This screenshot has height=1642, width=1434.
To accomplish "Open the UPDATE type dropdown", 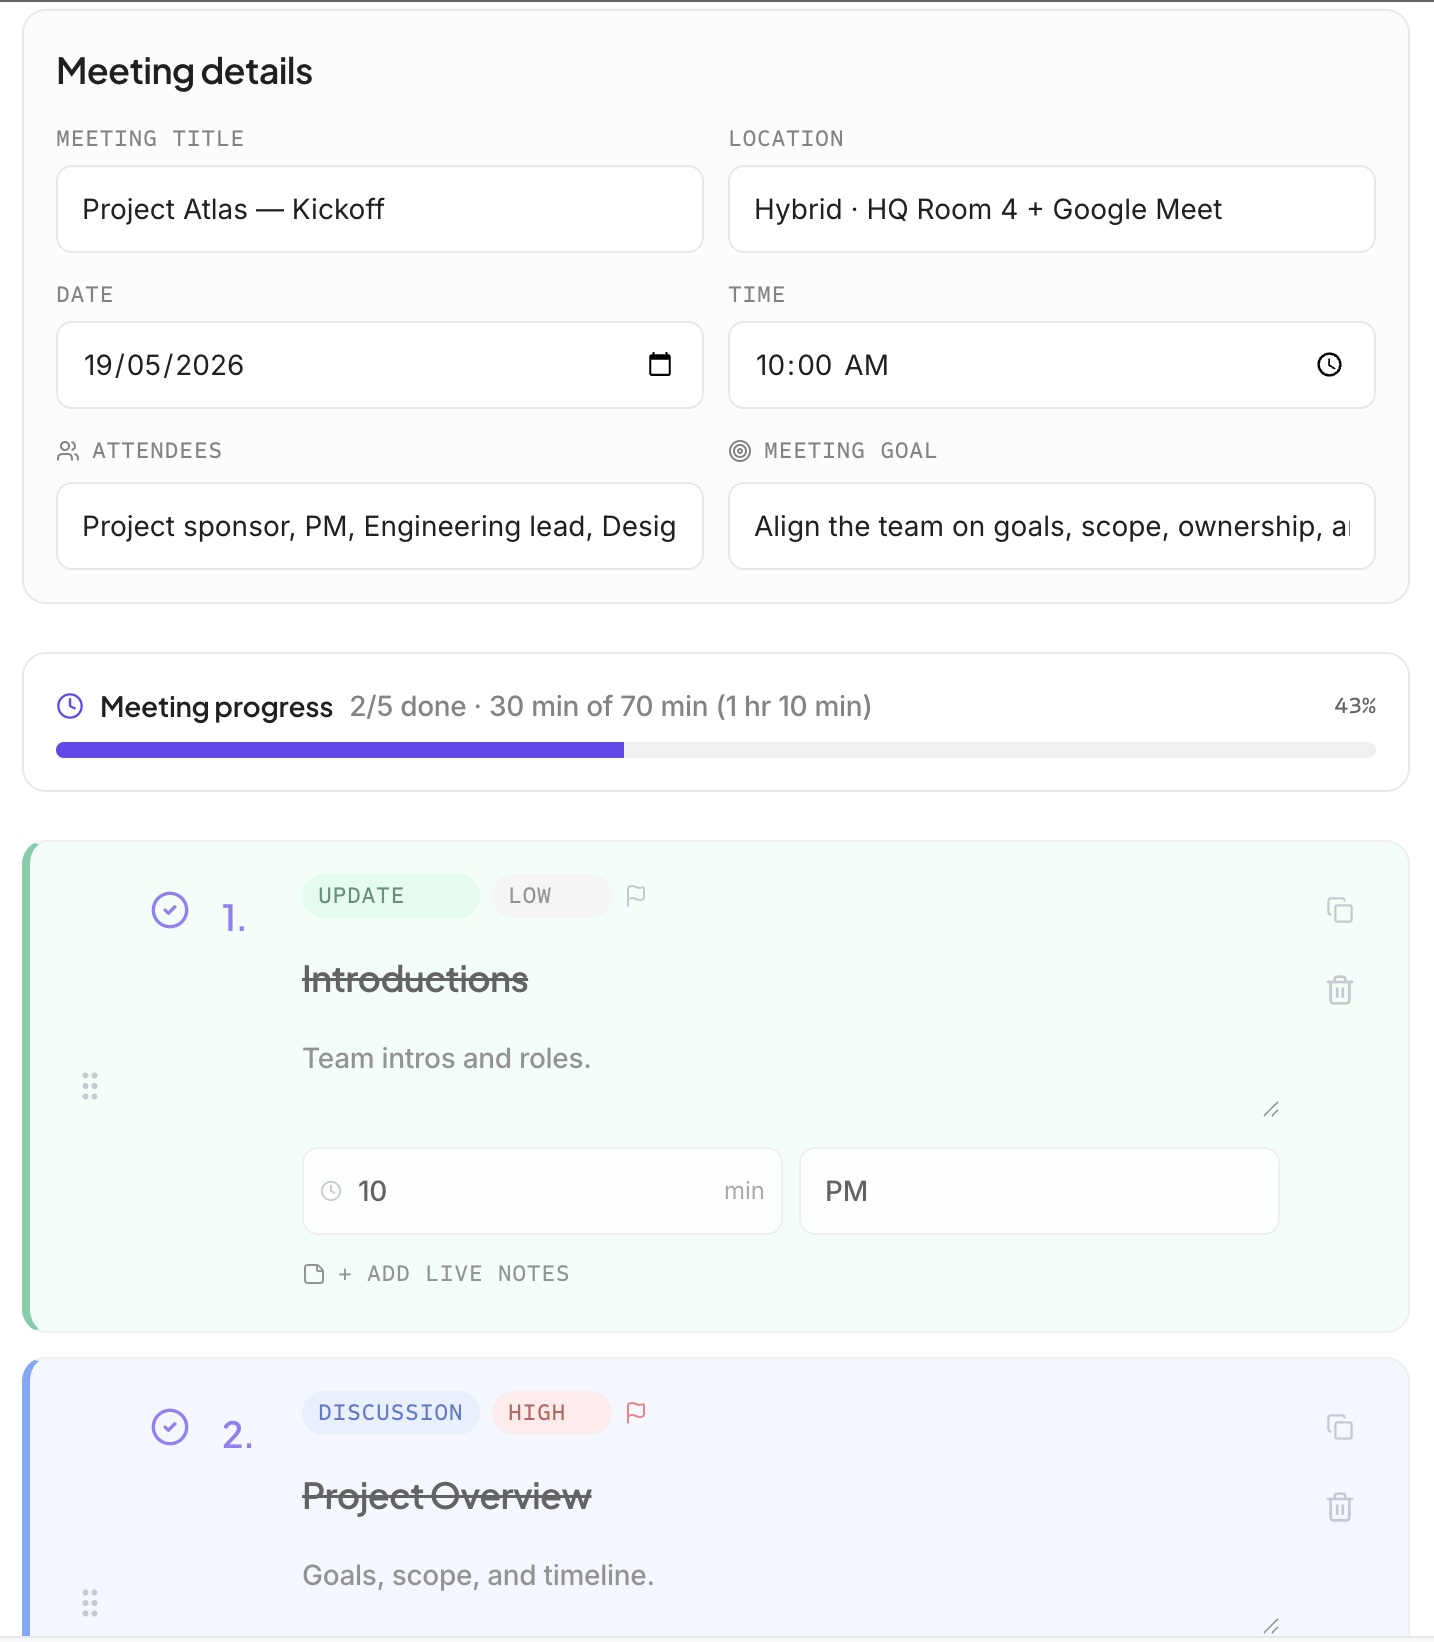I will click(391, 896).
